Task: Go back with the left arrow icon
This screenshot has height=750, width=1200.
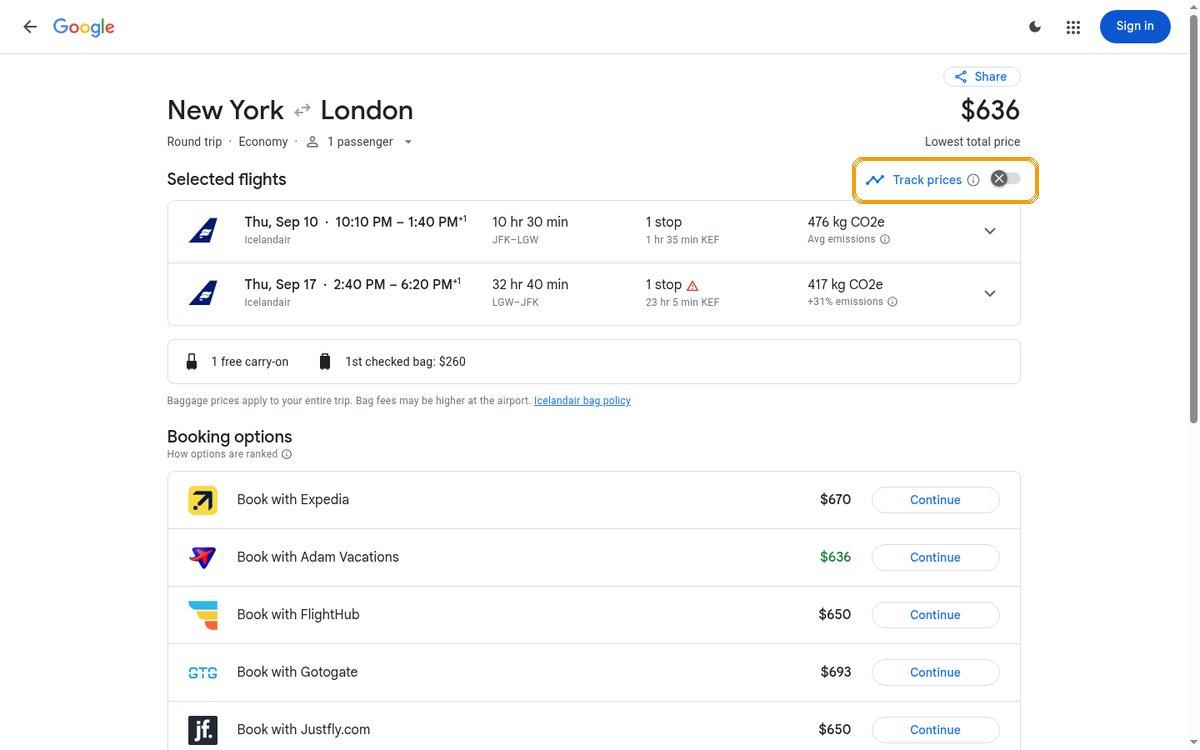Action: [x=30, y=27]
